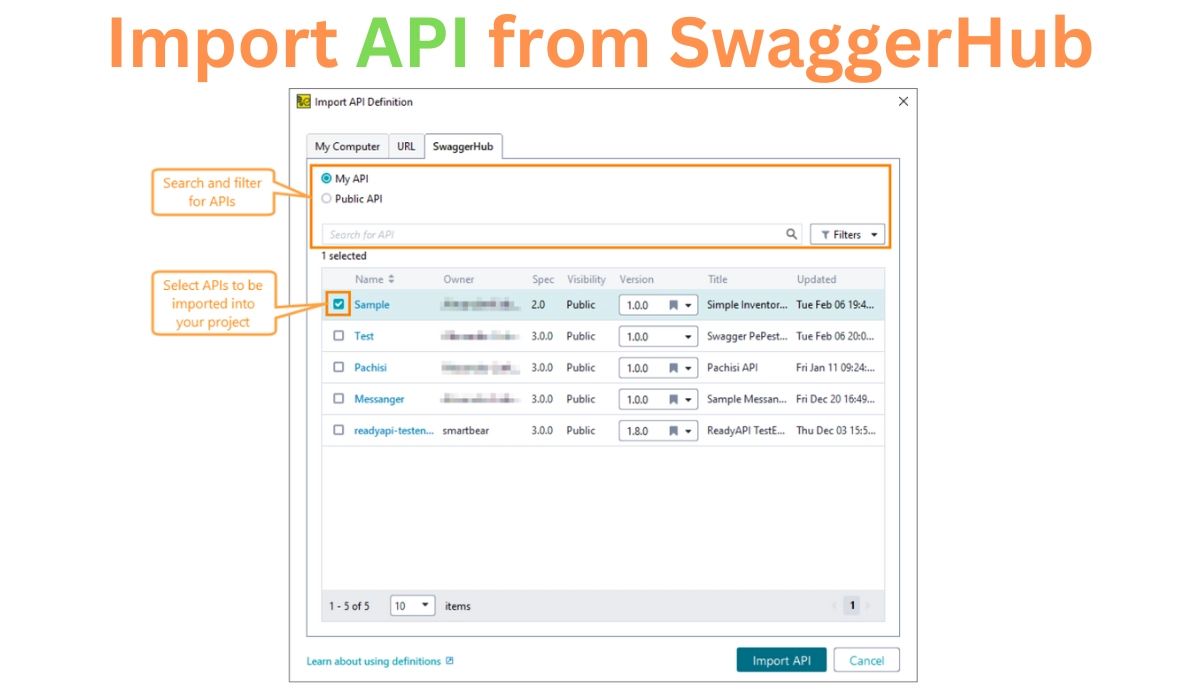The width and height of the screenshot is (1200, 700).
Task: Click spec value 2.0 in Sample row
Action: pyautogui.click(x=538, y=304)
